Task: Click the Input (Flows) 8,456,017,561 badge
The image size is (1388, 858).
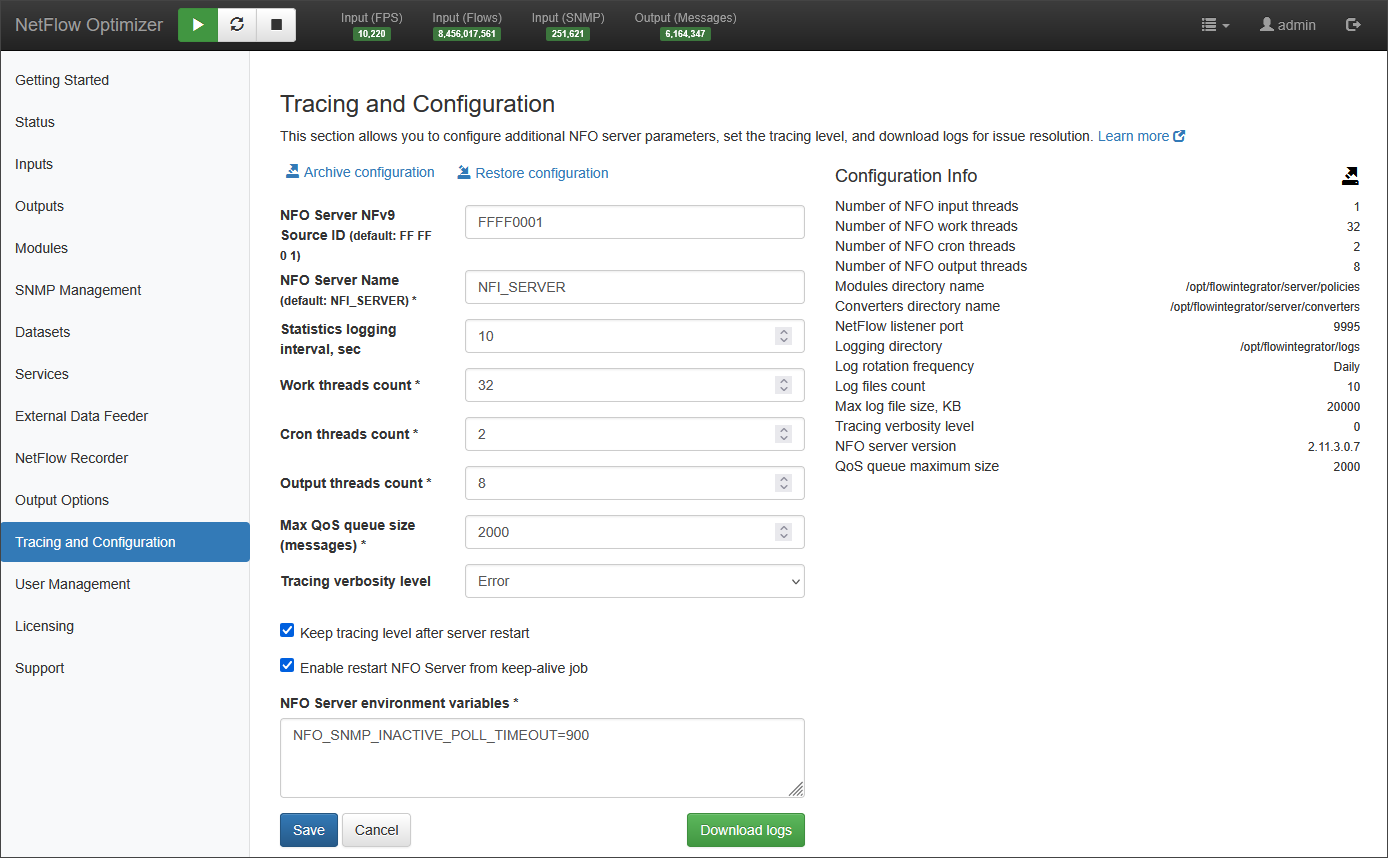Action: 467,34
